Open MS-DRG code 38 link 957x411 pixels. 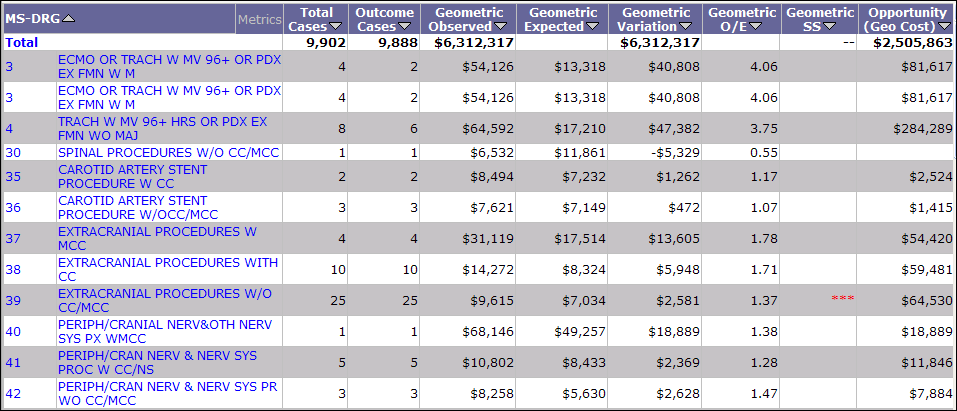pyautogui.click(x=13, y=269)
